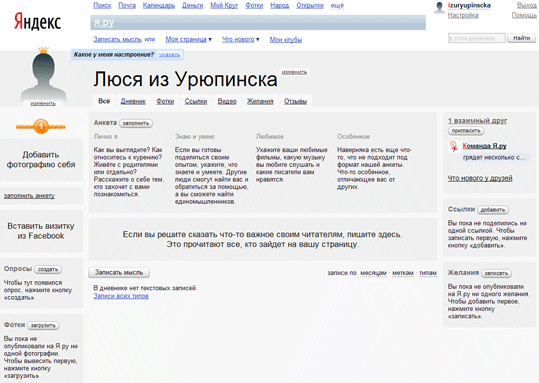Open Мои клубы link
The height and width of the screenshot is (383, 539).
(x=286, y=40)
